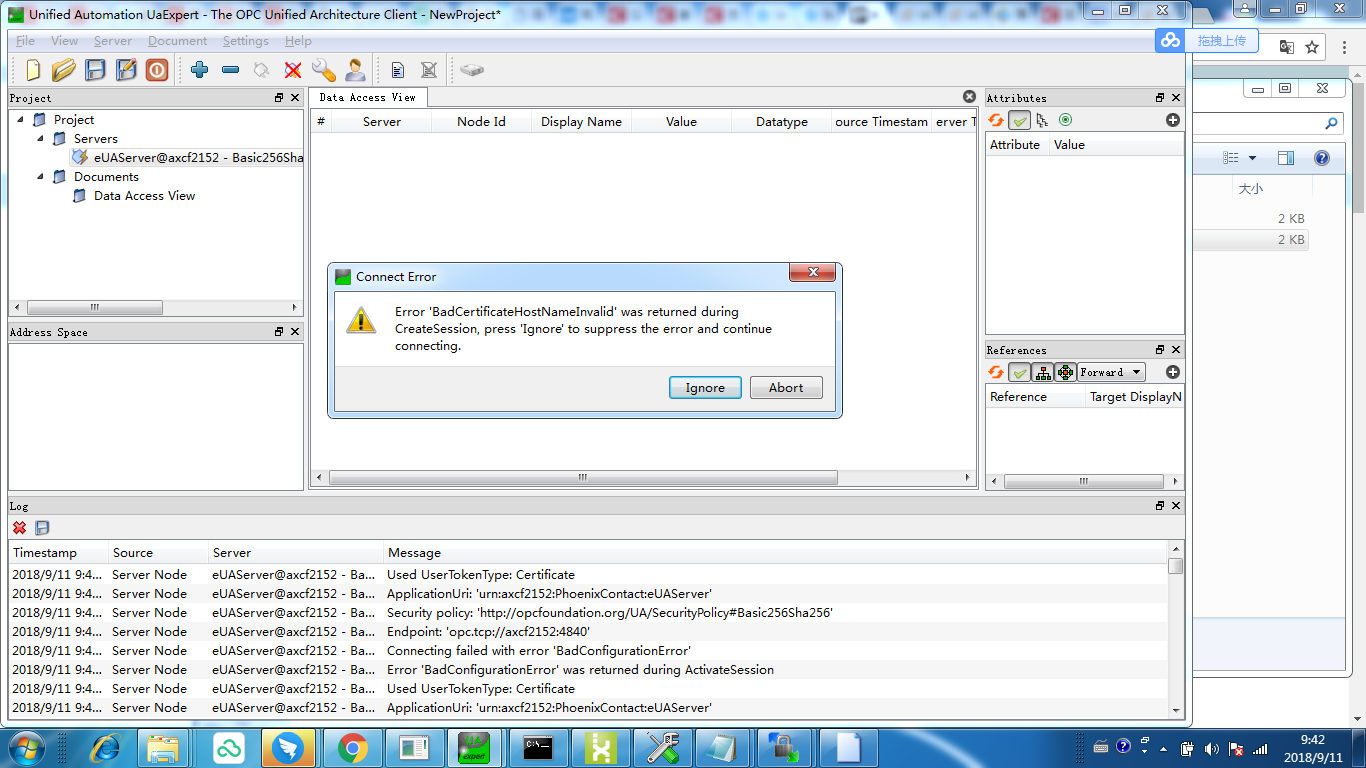Open the command prompt from the taskbar

[538, 747]
